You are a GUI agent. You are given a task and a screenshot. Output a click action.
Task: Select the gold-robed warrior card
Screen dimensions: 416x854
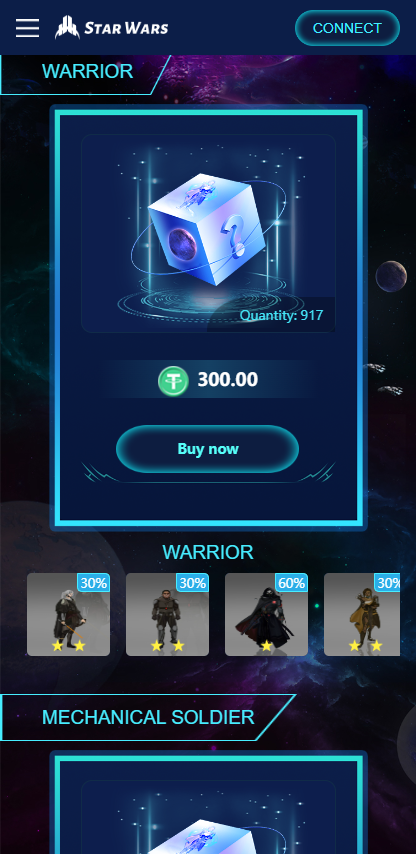(x=362, y=614)
